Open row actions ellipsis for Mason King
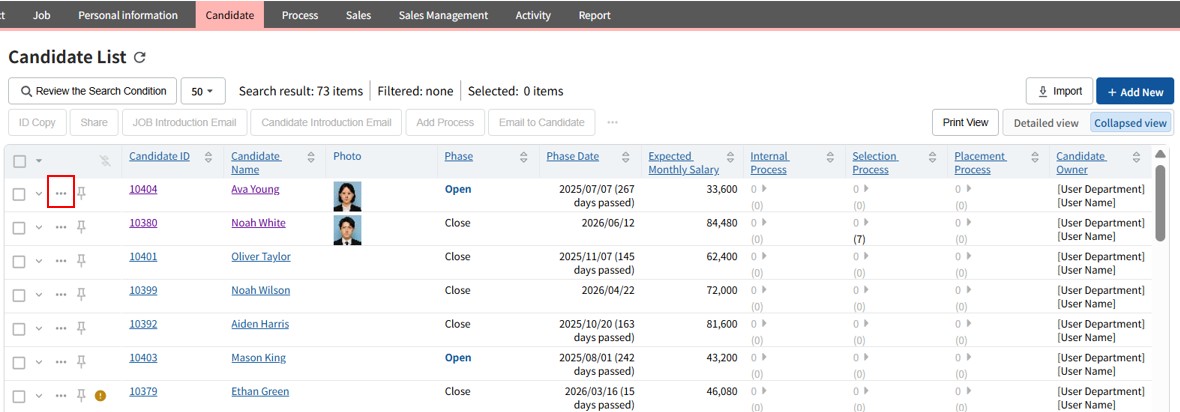The height and width of the screenshot is (412, 1180). [61, 362]
